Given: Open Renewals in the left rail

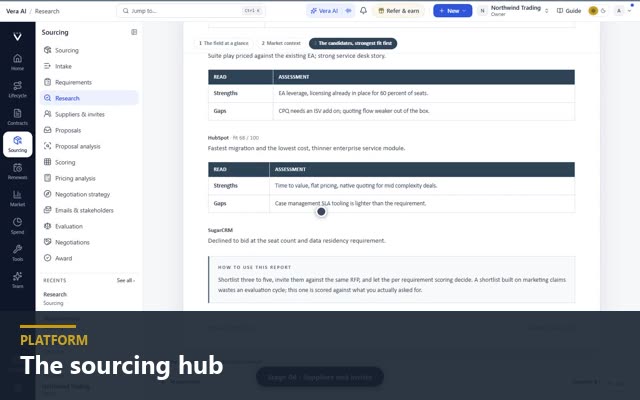Looking at the screenshot, I should pos(17,171).
